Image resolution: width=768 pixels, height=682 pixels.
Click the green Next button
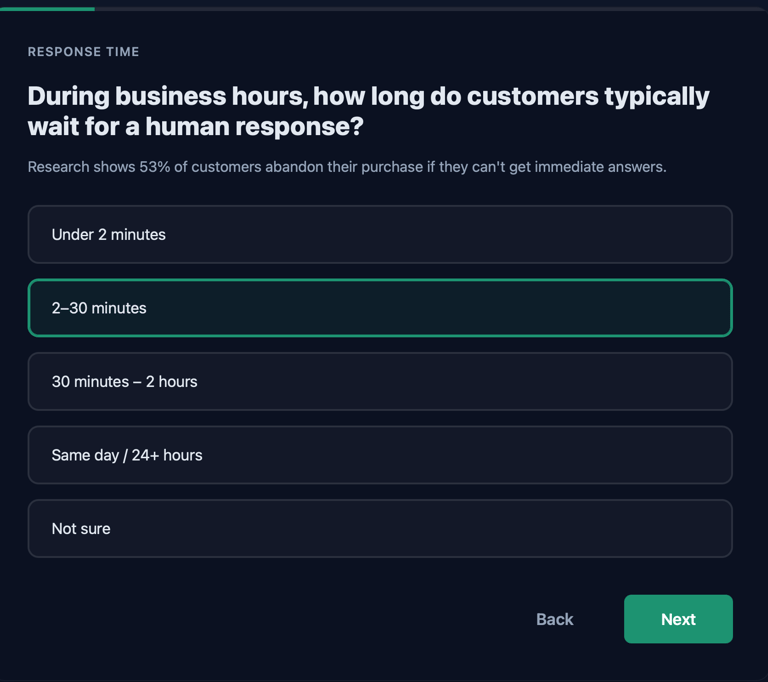point(678,619)
